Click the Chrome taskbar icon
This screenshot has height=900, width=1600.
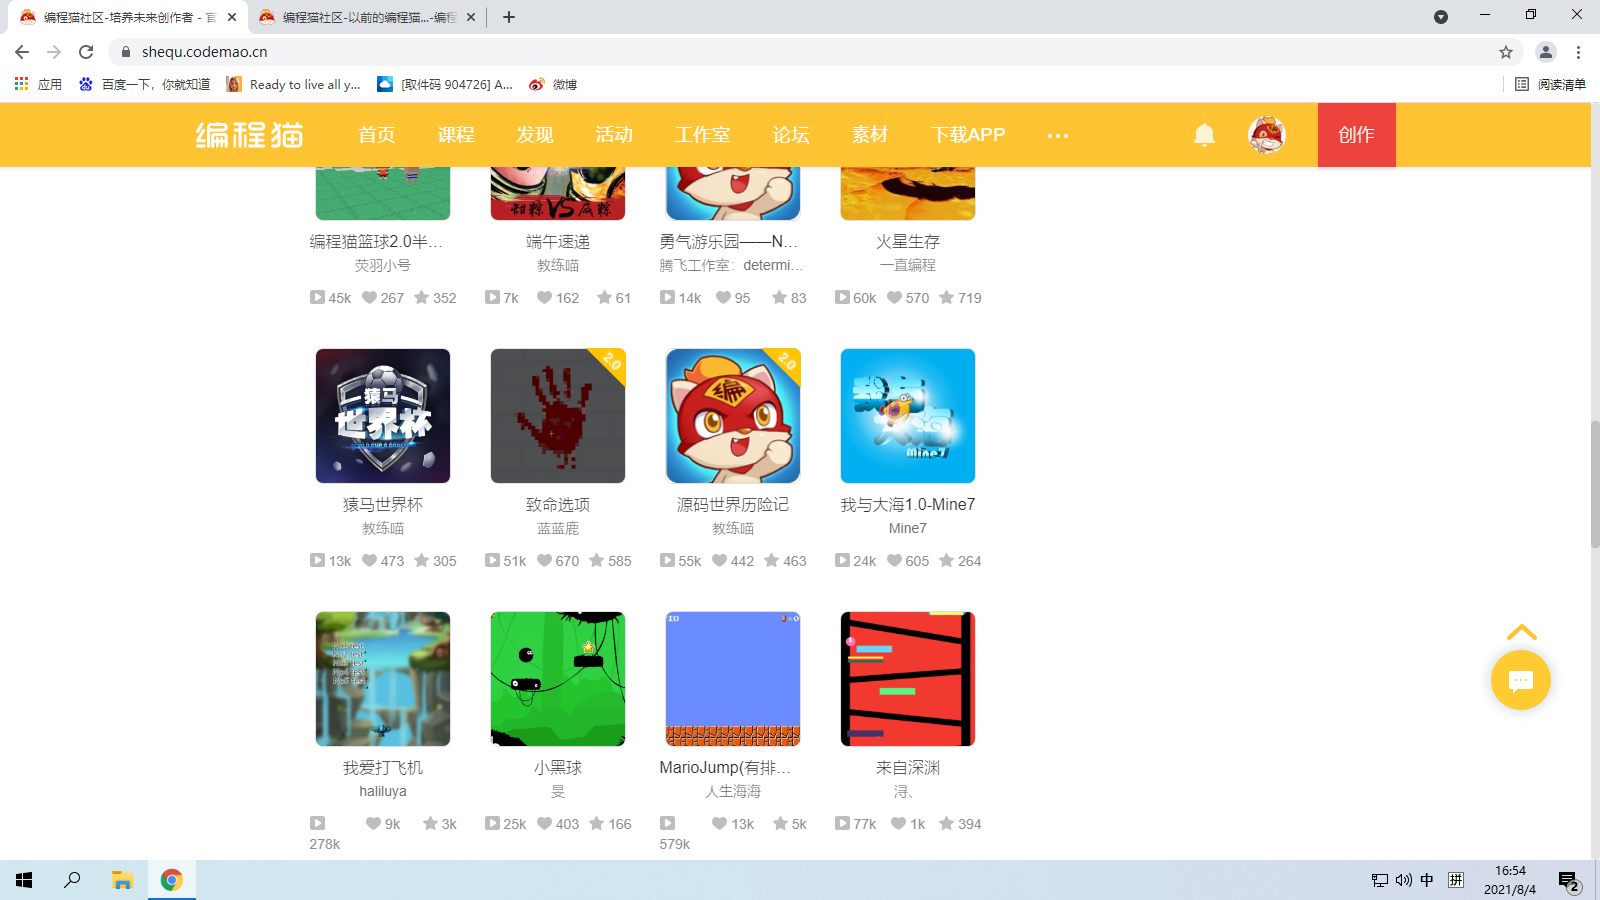pyautogui.click(x=172, y=880)
